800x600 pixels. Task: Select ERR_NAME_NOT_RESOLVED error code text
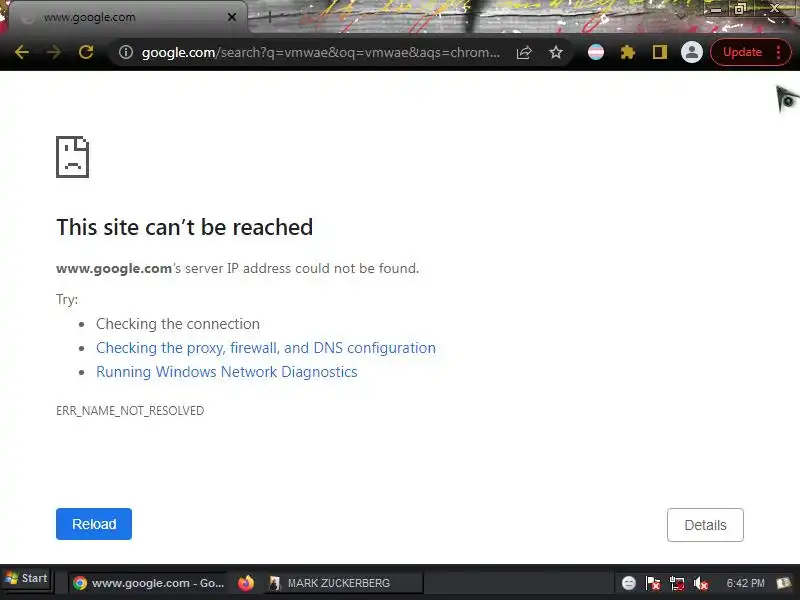coord(130,411)
